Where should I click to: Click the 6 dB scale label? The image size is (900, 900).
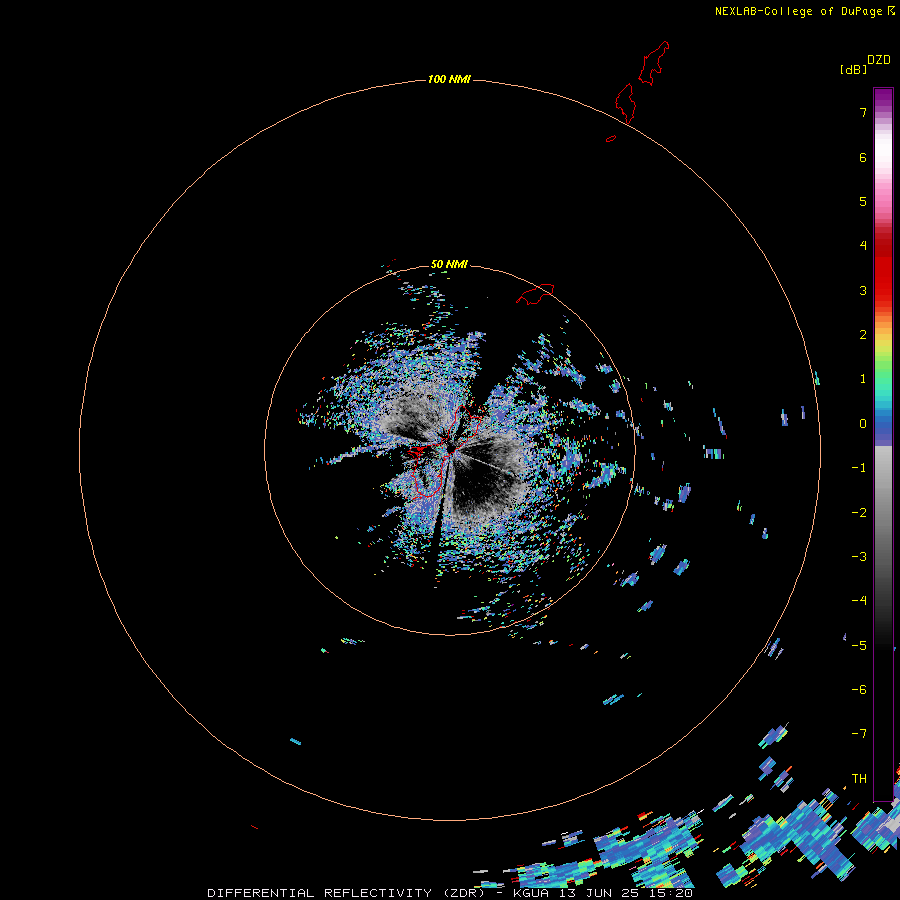click(x=863, y=157)
